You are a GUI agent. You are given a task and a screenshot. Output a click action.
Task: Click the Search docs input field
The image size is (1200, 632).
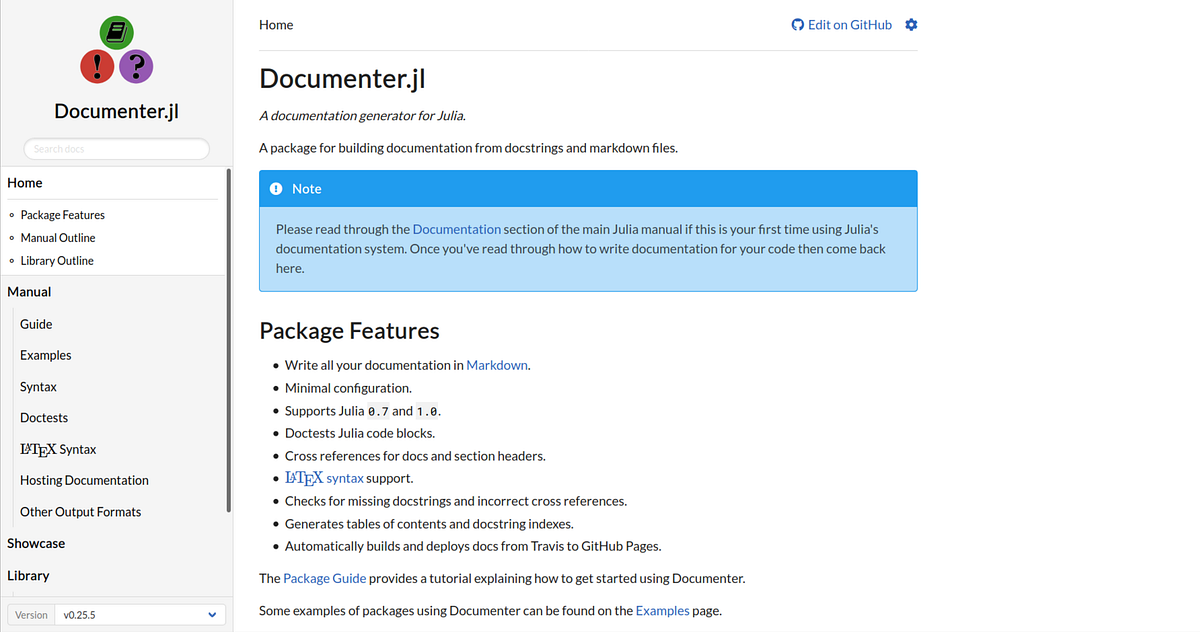116,148
